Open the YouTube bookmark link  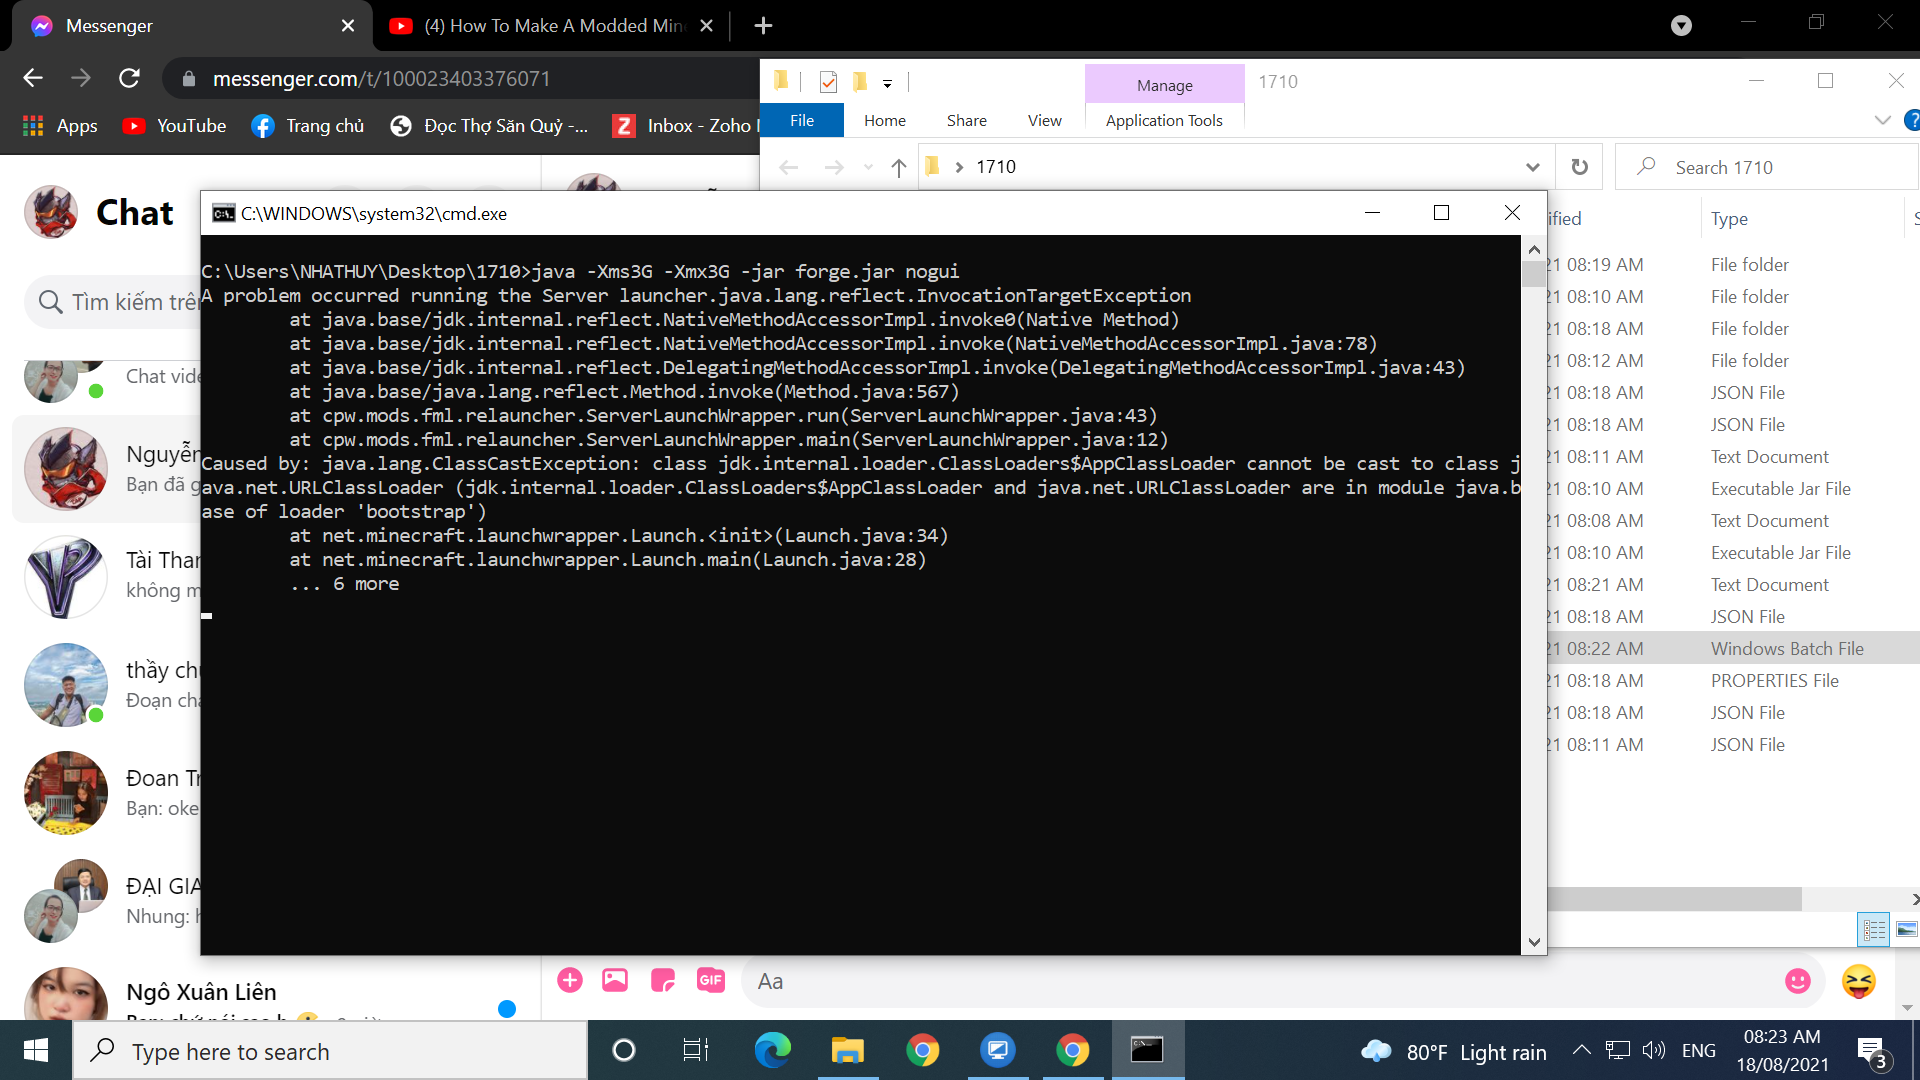(x=174, y=126)
